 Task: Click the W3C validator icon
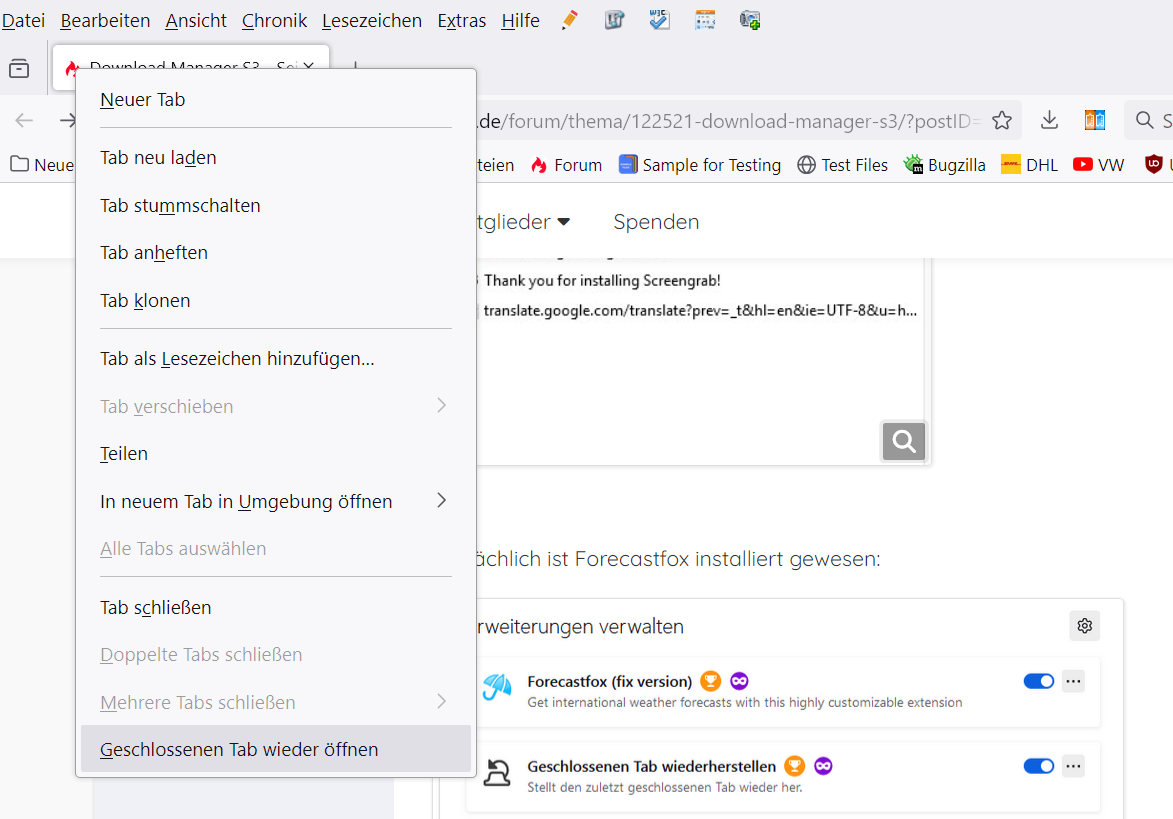[x=659, y=20]
